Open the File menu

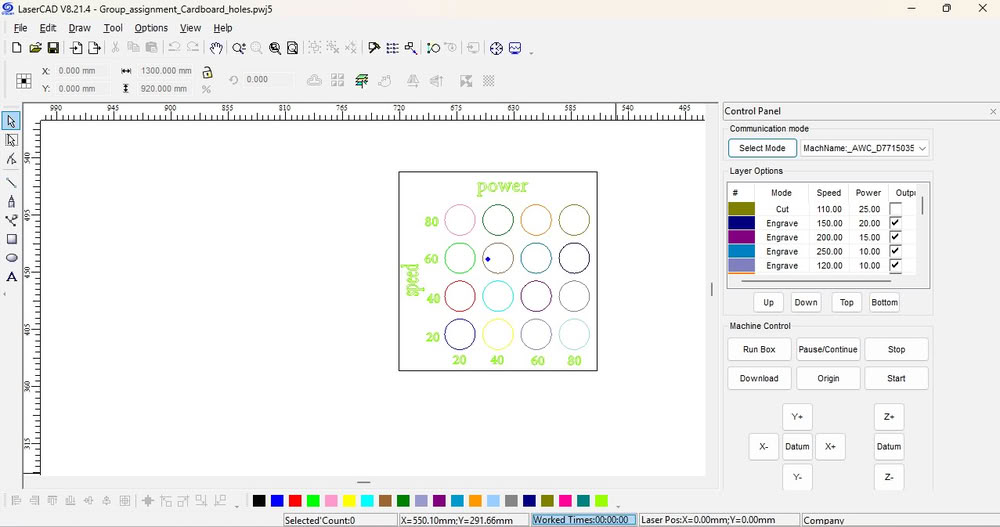tap(20, 28)
